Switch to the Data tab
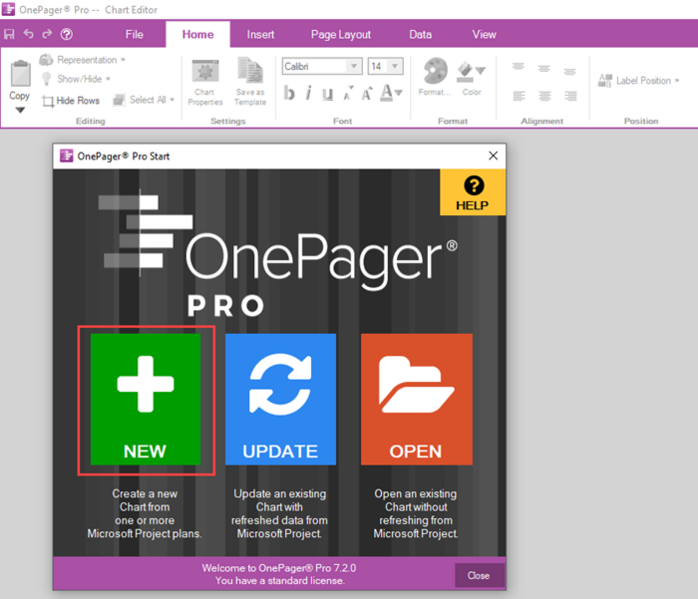Viewport: 698px width, 599px height. click(421, 34)
